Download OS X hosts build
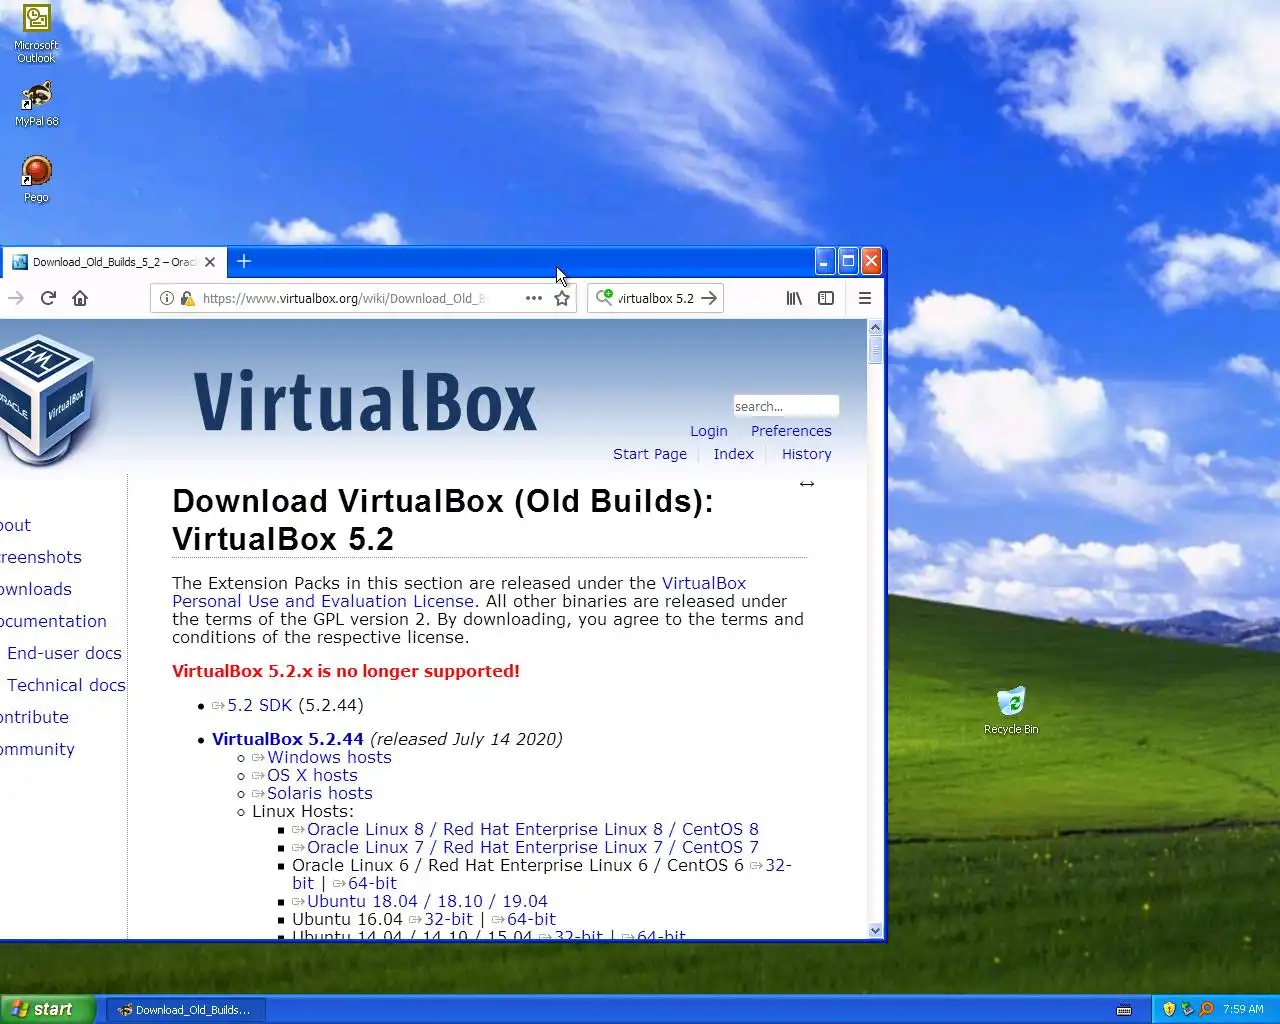Screen dimensions: 1280x1024 312,775
